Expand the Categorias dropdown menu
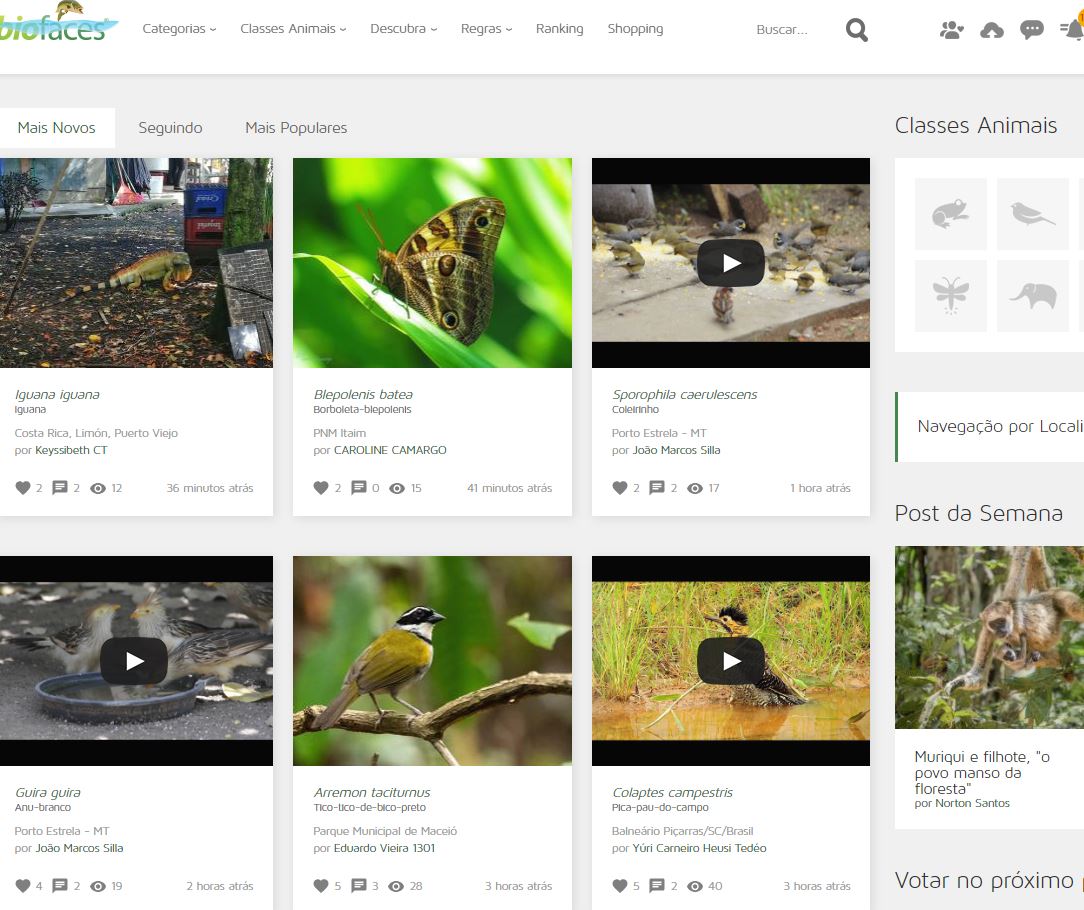 179,29
